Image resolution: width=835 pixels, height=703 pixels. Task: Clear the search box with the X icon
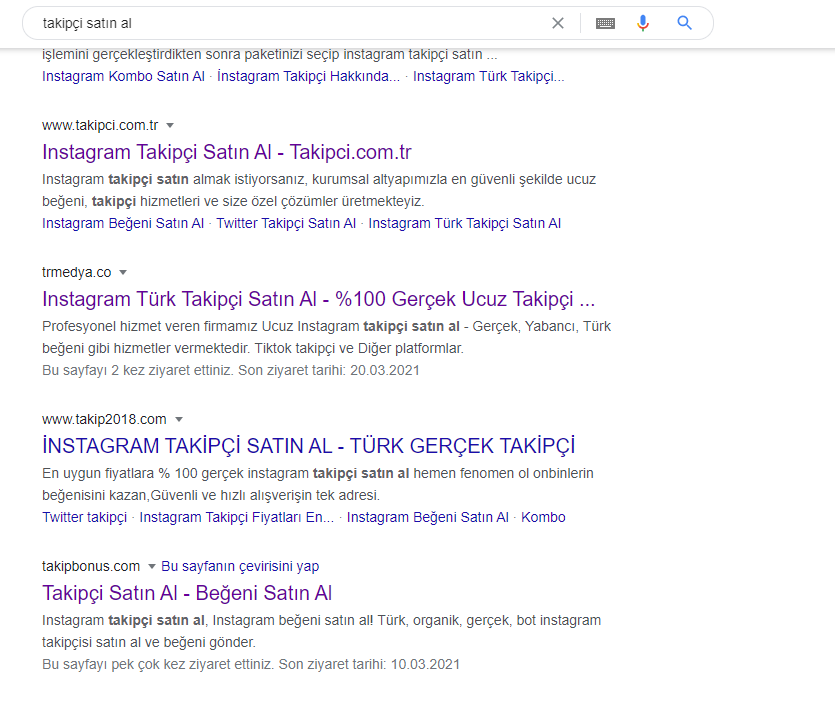point(558,23)
